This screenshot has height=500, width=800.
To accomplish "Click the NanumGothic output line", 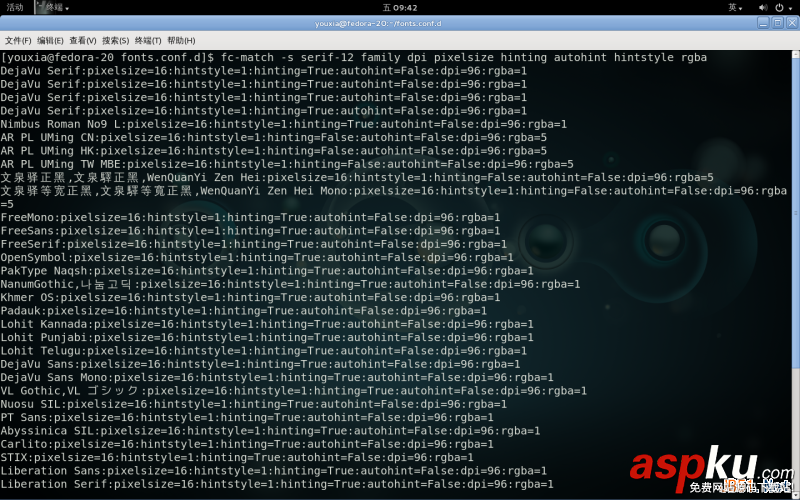I will point(290,284).
